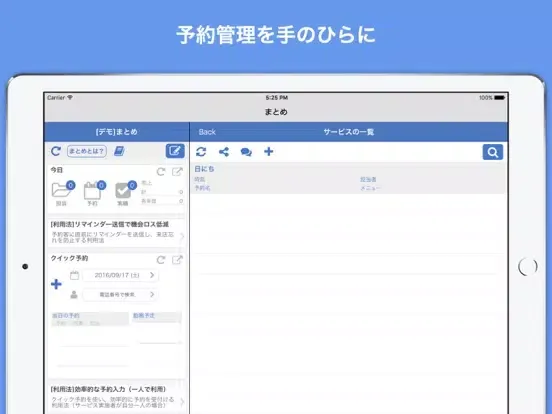Tap the まとめ navigation bar title
The height and width of the screenshot is (414, 552).
pos(276,112)
